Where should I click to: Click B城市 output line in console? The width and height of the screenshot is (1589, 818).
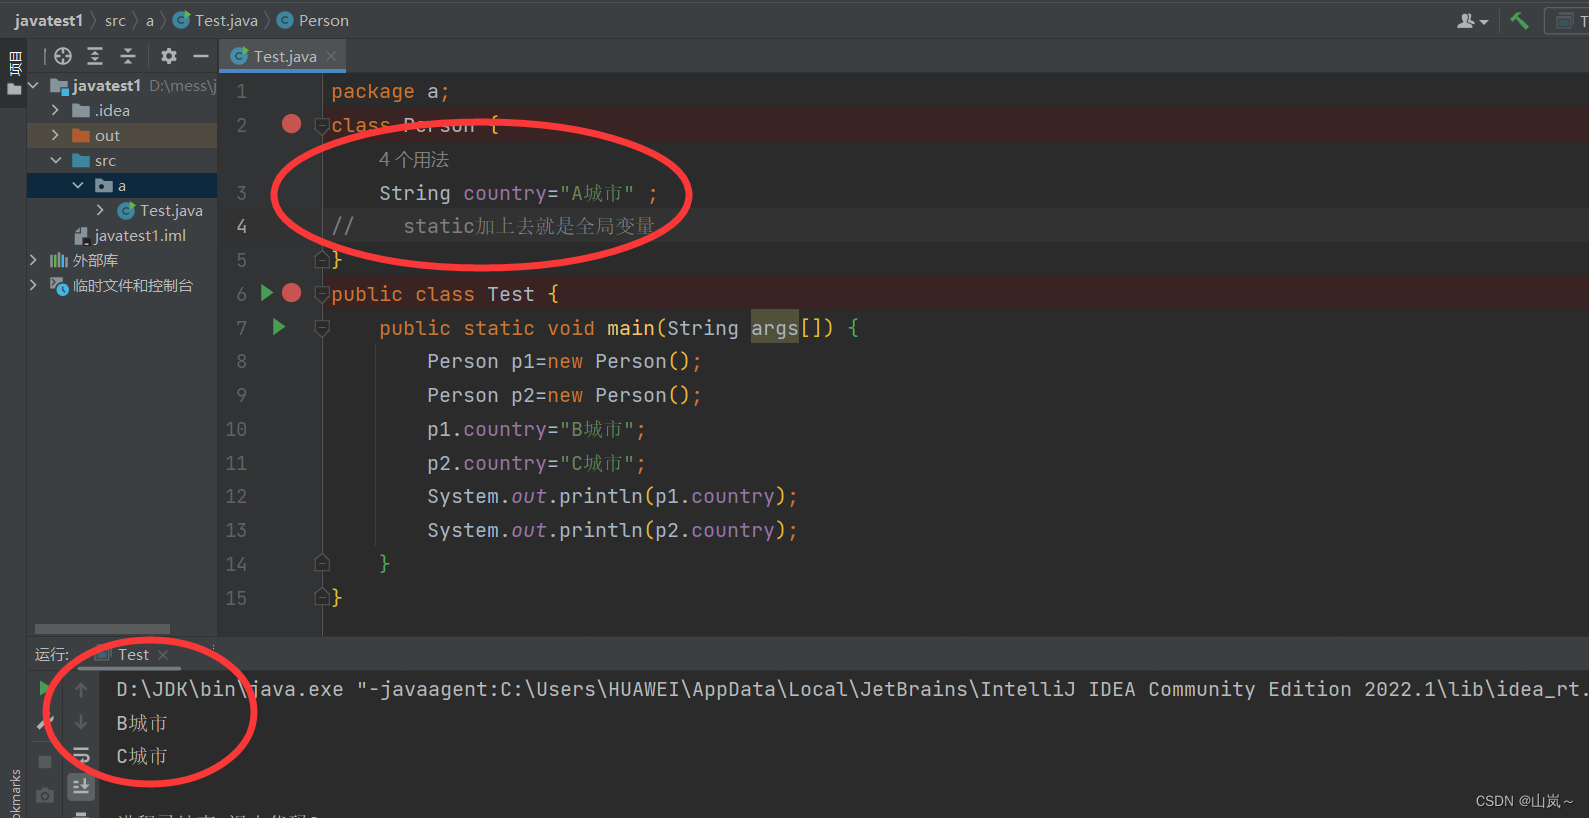tap(142, 722)
